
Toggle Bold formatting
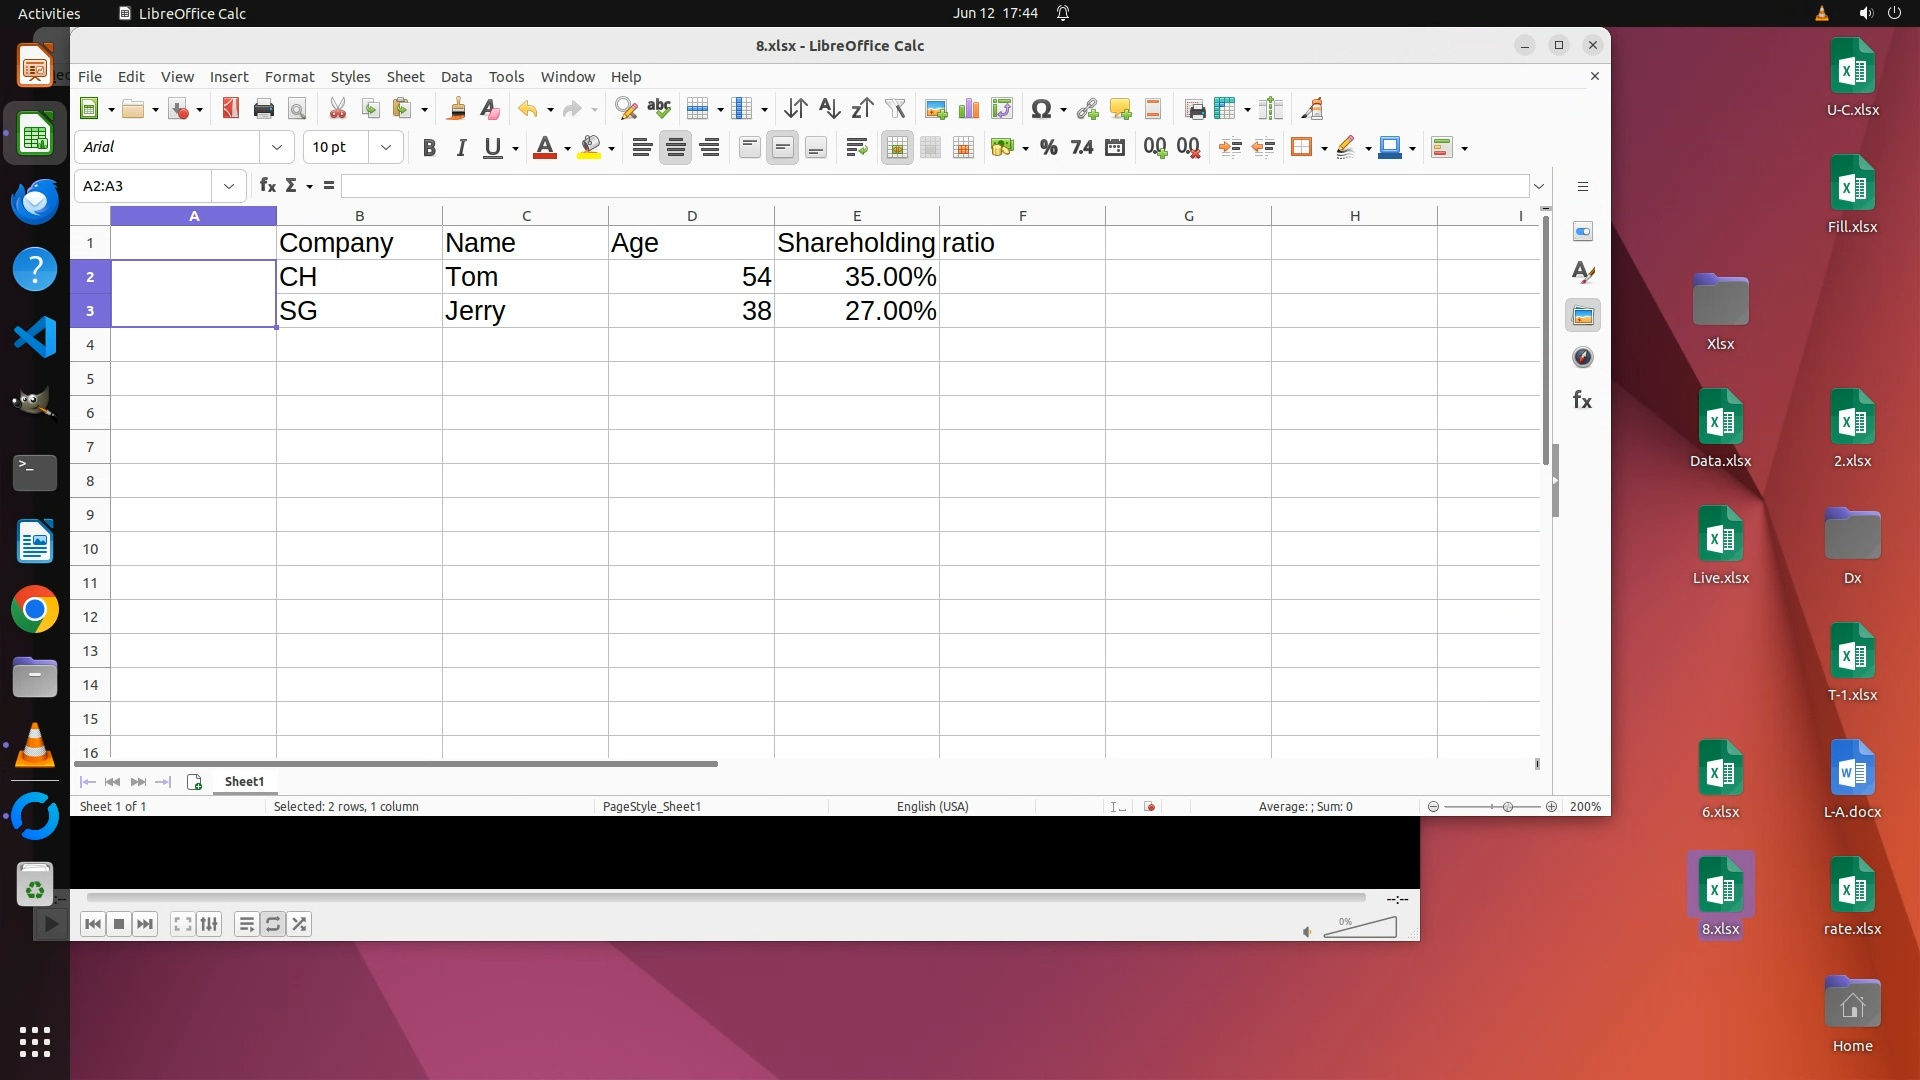click(429, 148)
